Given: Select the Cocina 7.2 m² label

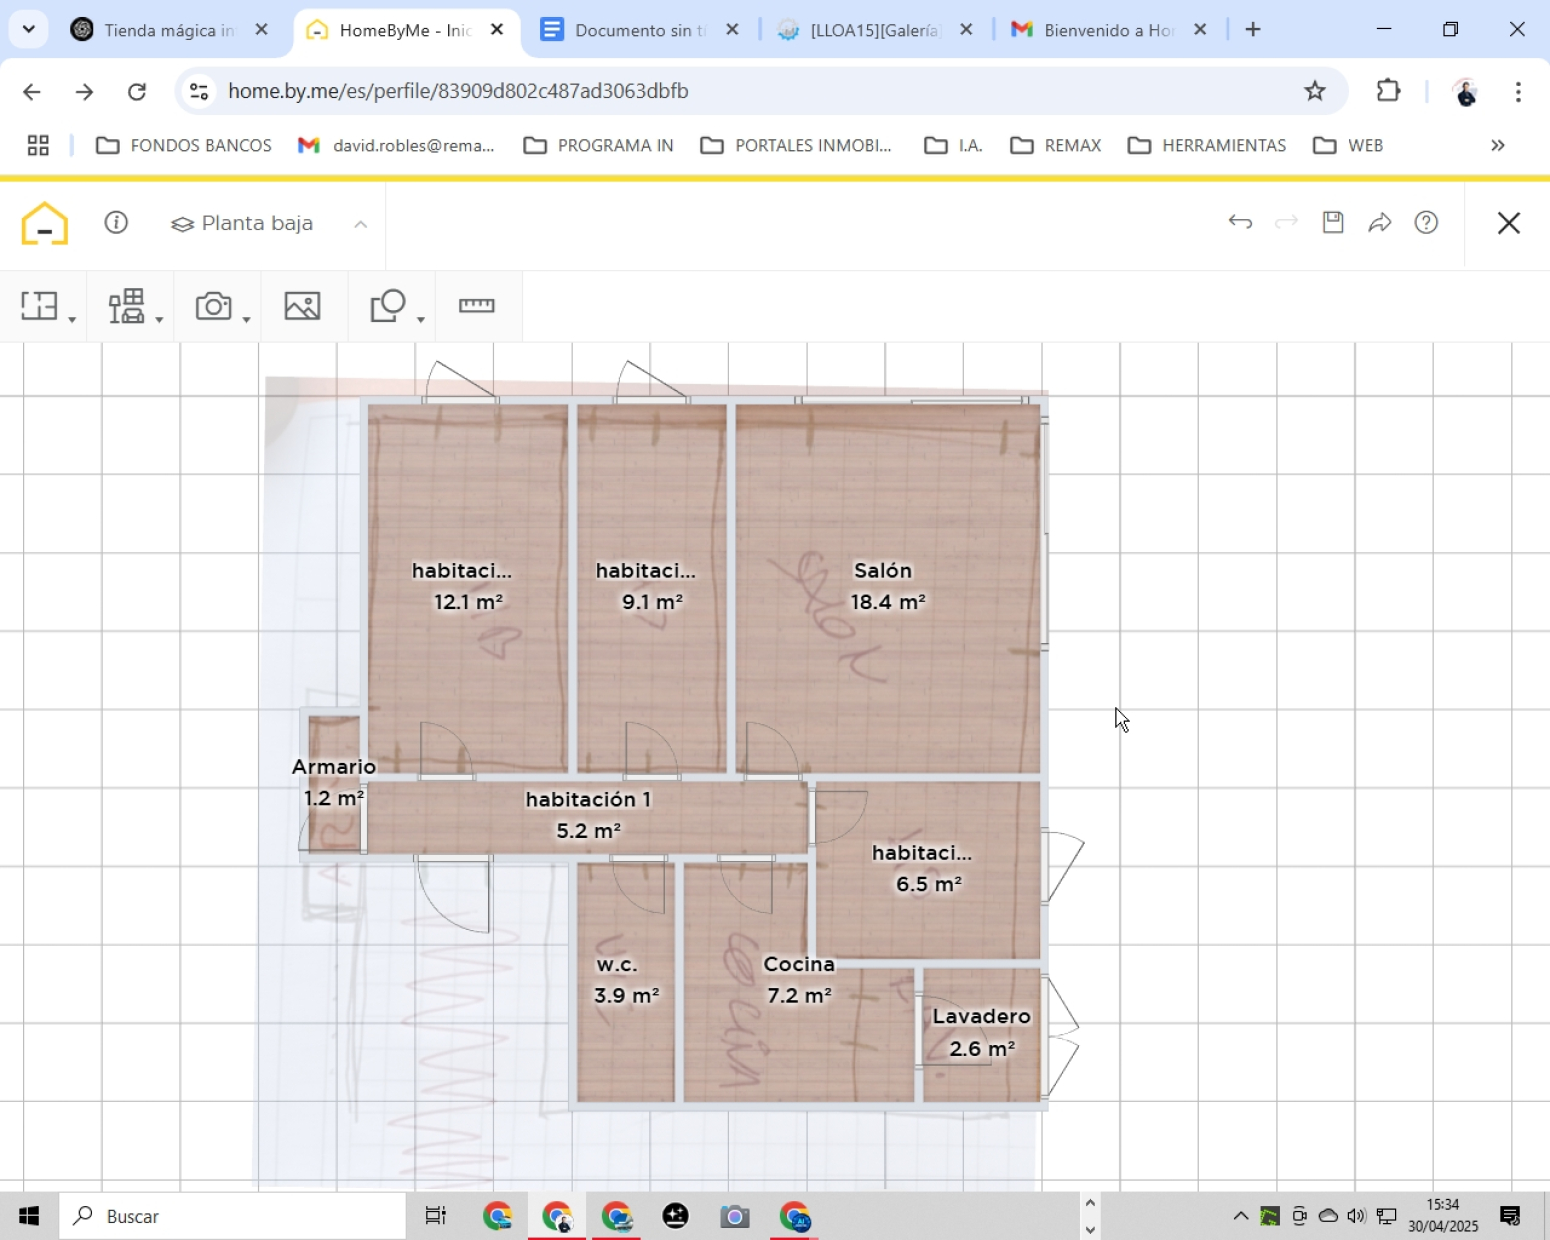Looking at the screenshot, I should 799,980.
